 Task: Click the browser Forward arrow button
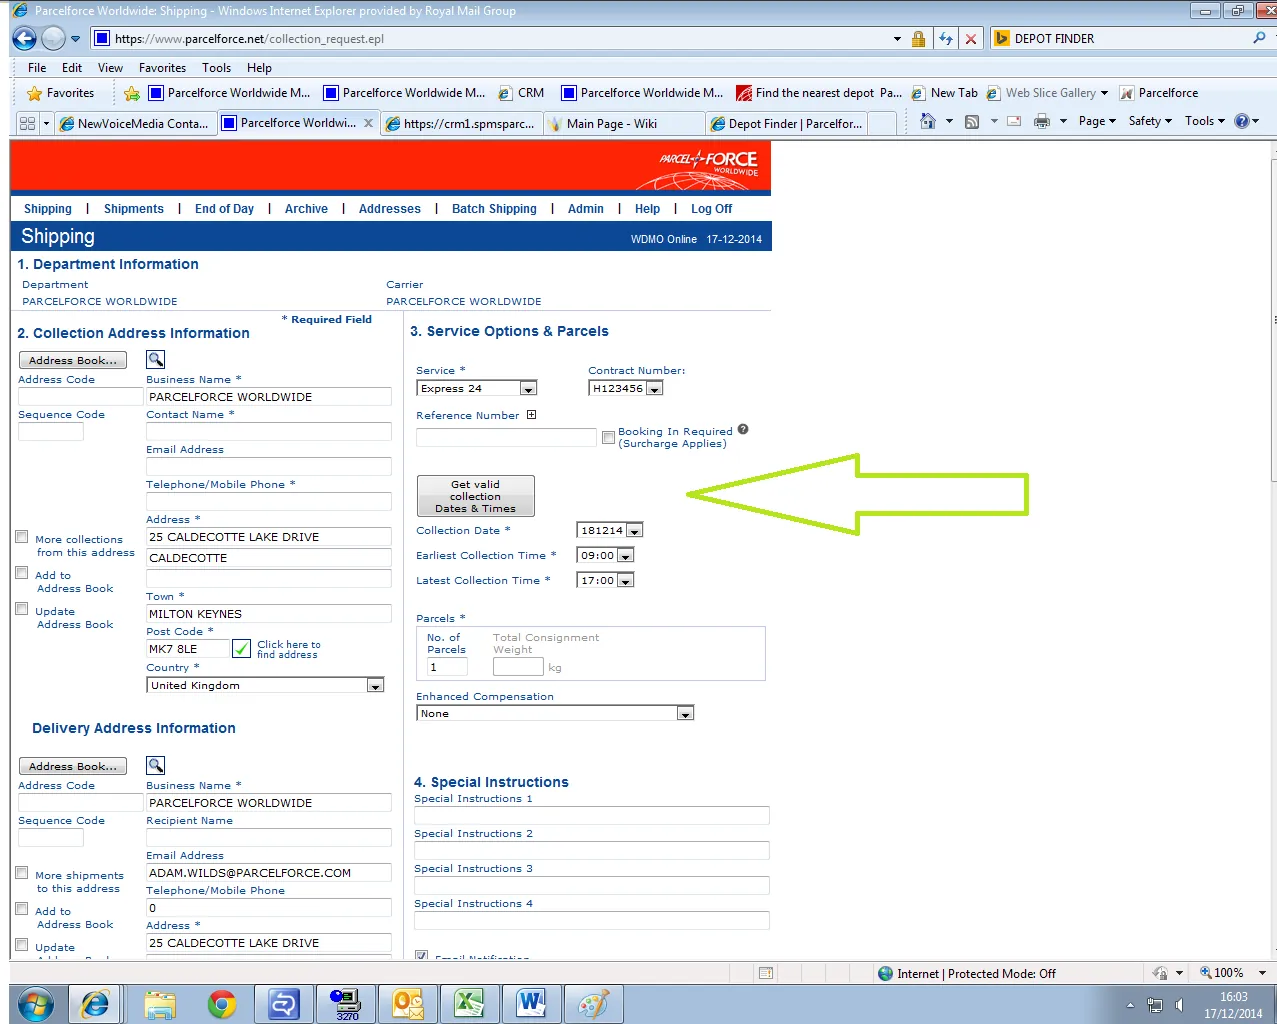[54, 39]
